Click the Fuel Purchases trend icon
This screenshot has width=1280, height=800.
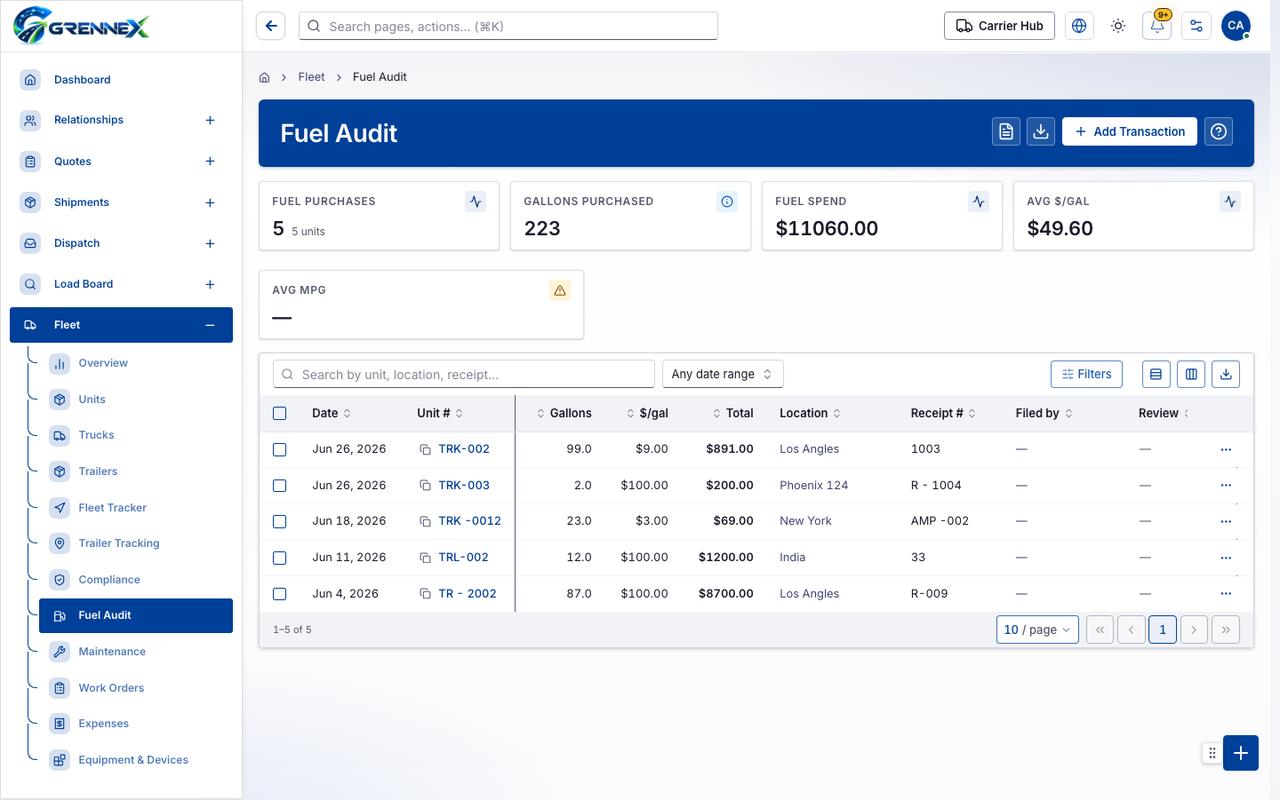(476, 201)
